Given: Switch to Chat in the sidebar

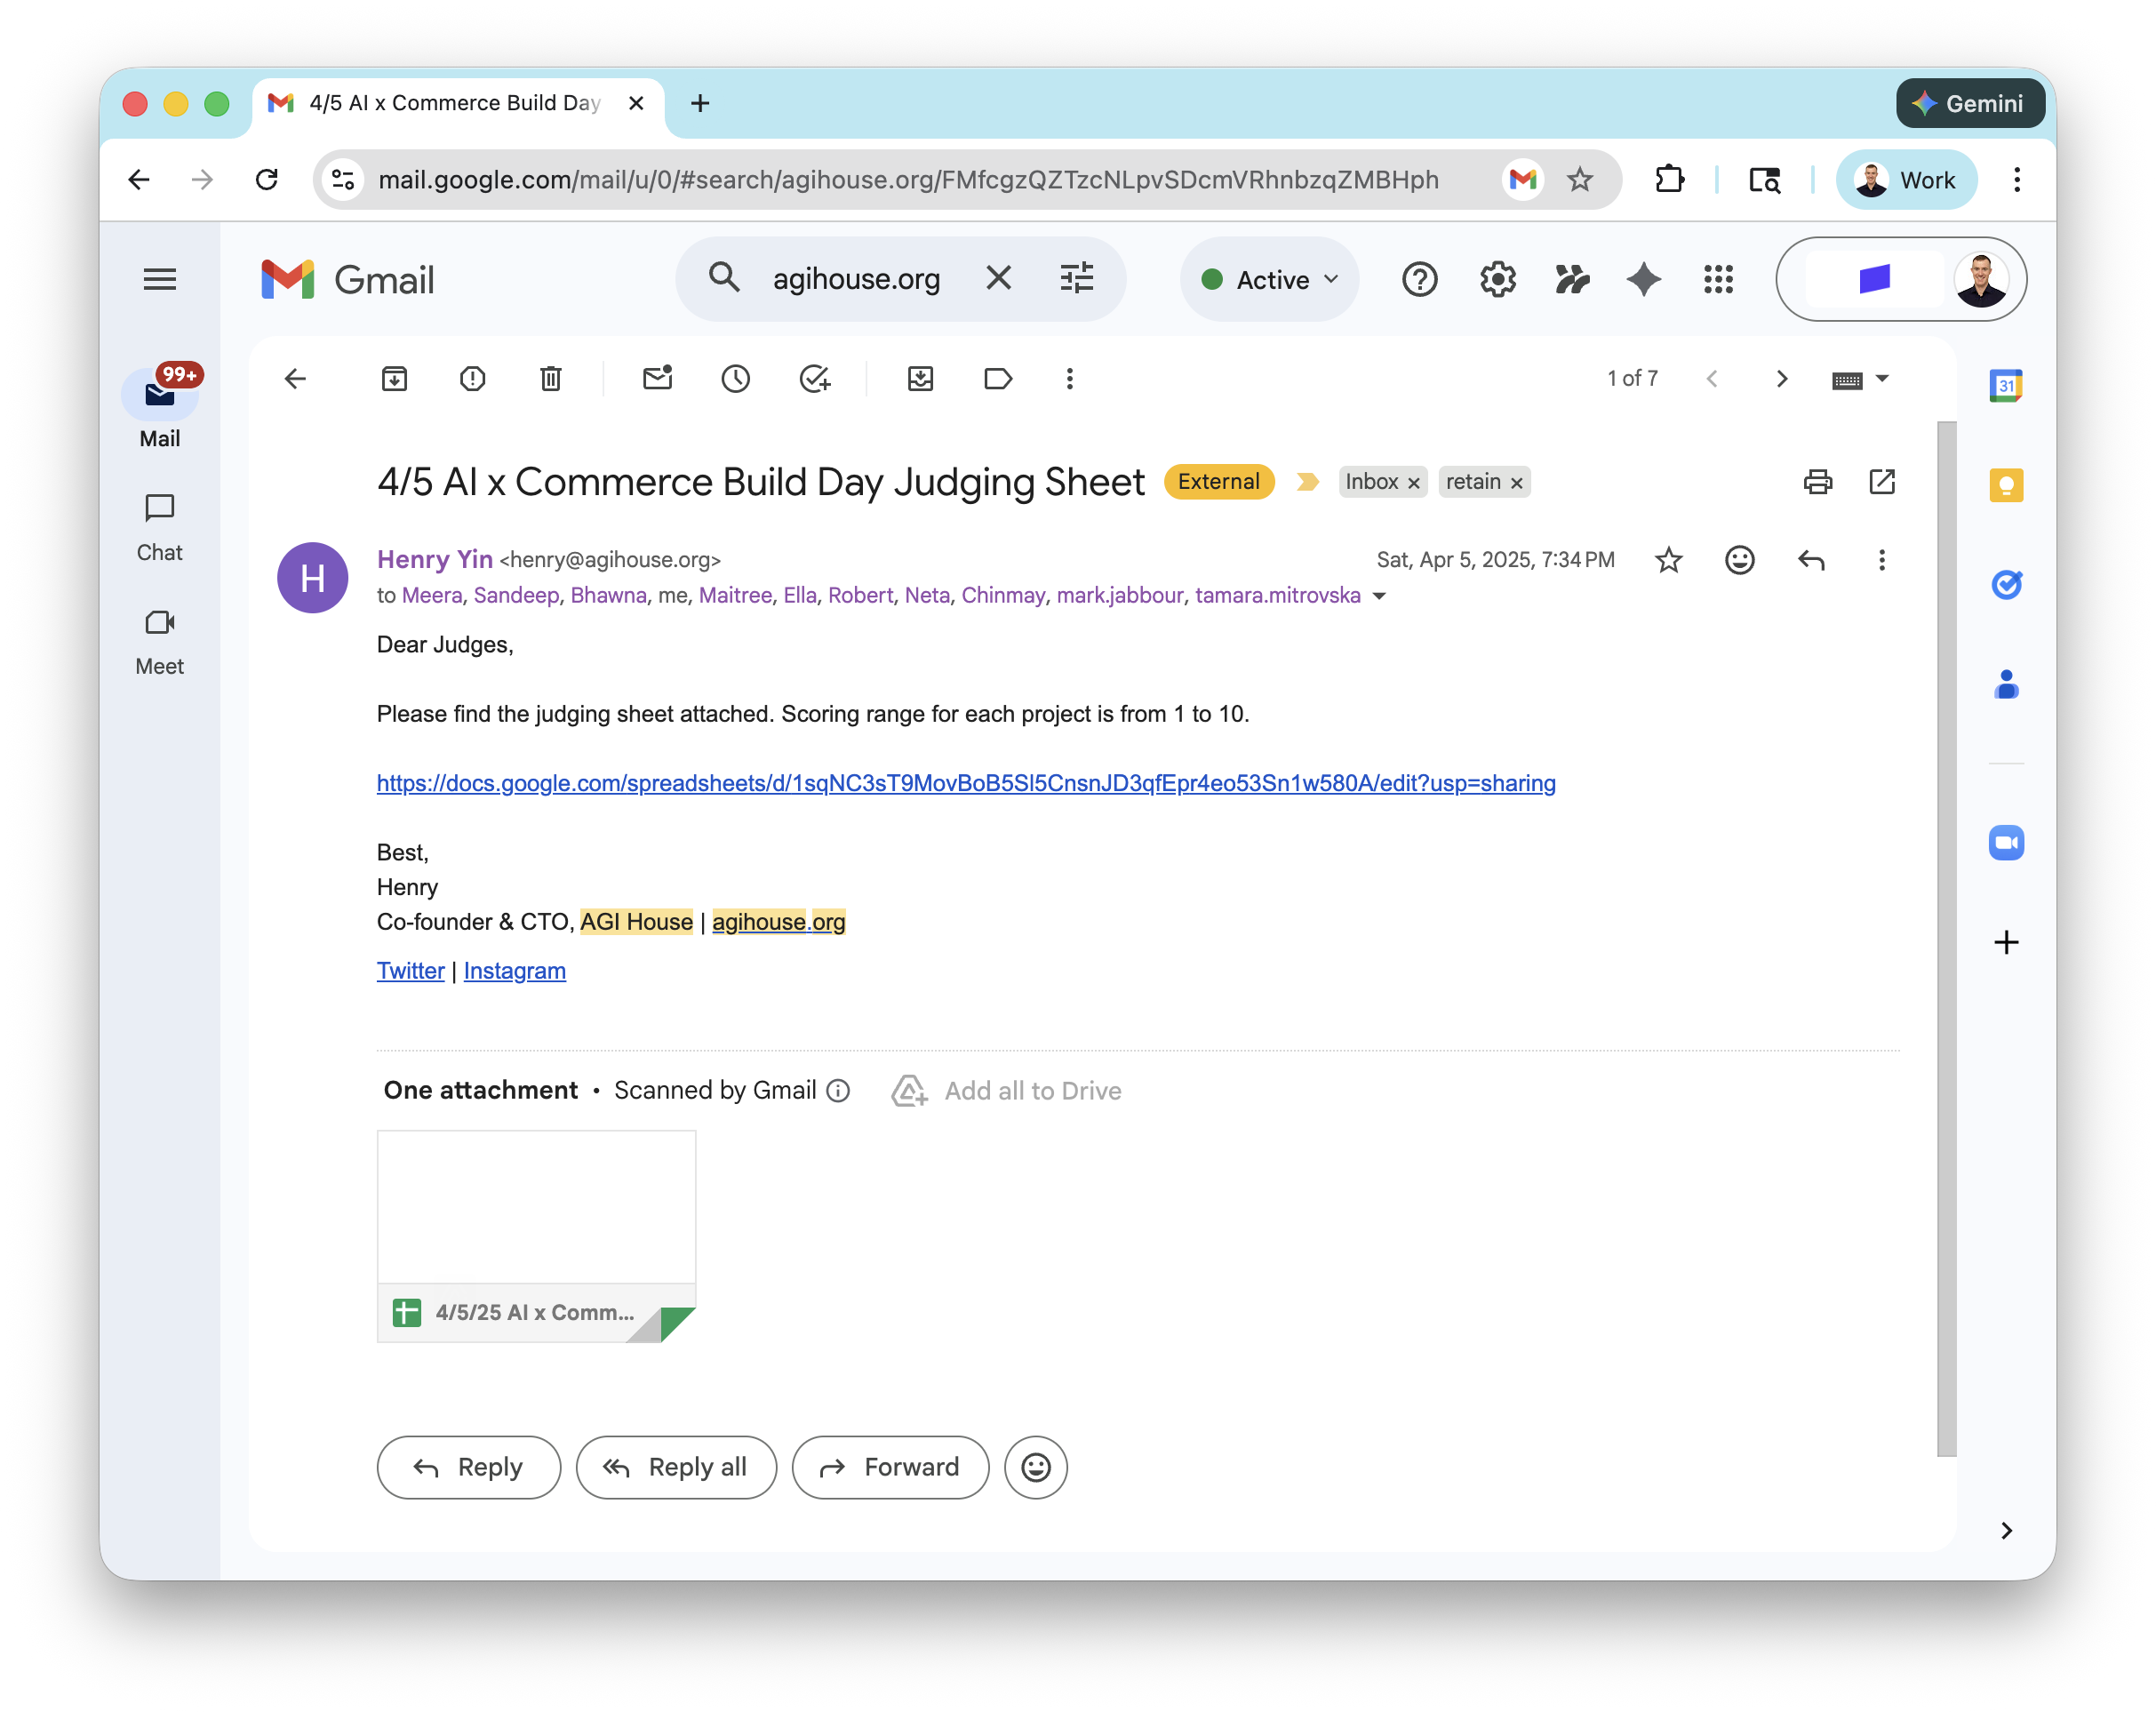Looking at the screenshot, I should click(160, 528).
